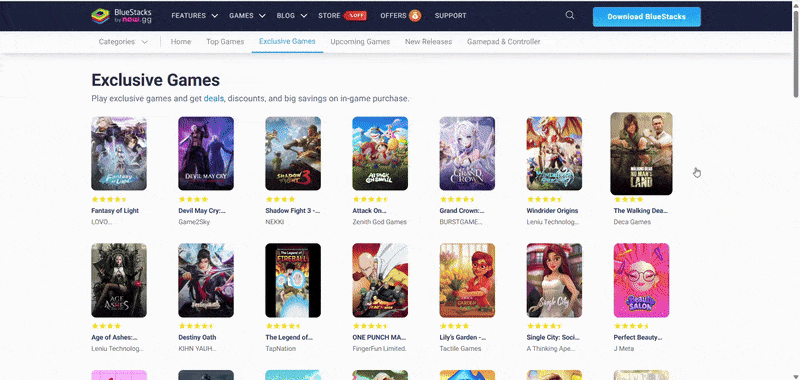Click the 'Deca Games' developer name

632,222
